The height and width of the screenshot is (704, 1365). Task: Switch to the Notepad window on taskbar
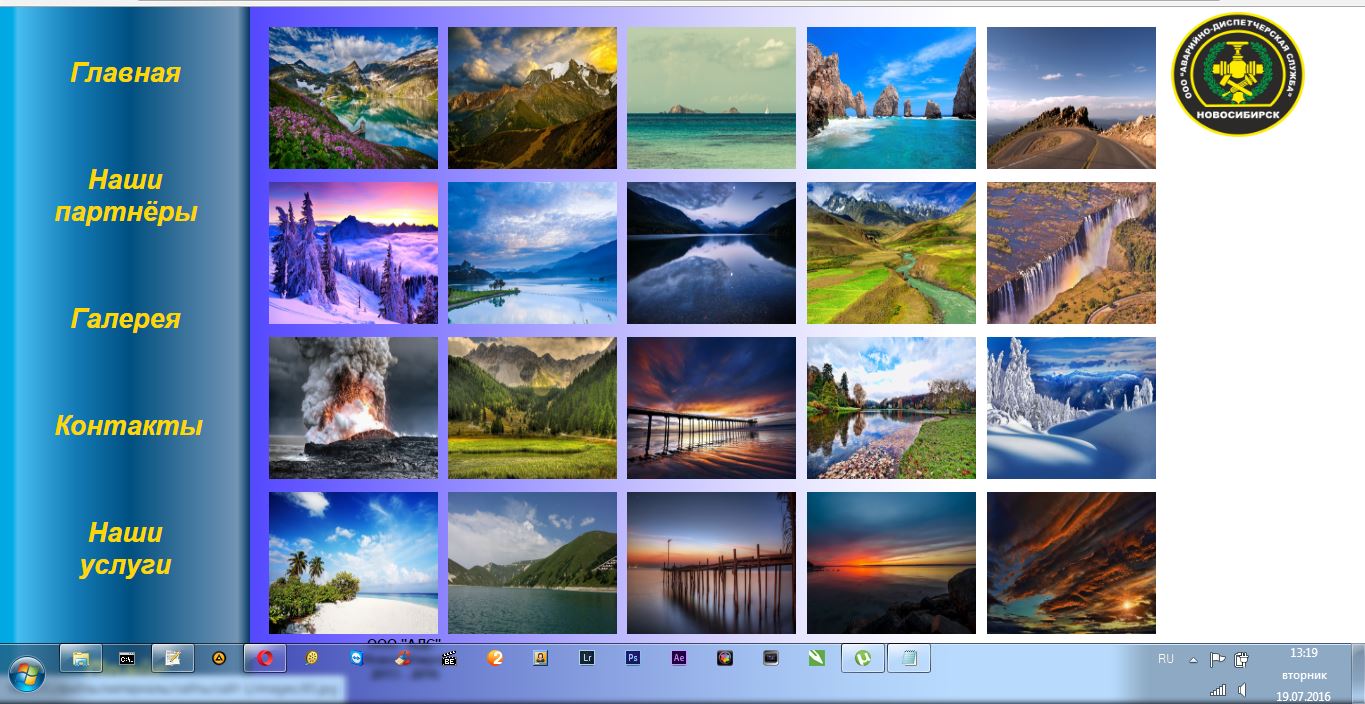point(909,658)
